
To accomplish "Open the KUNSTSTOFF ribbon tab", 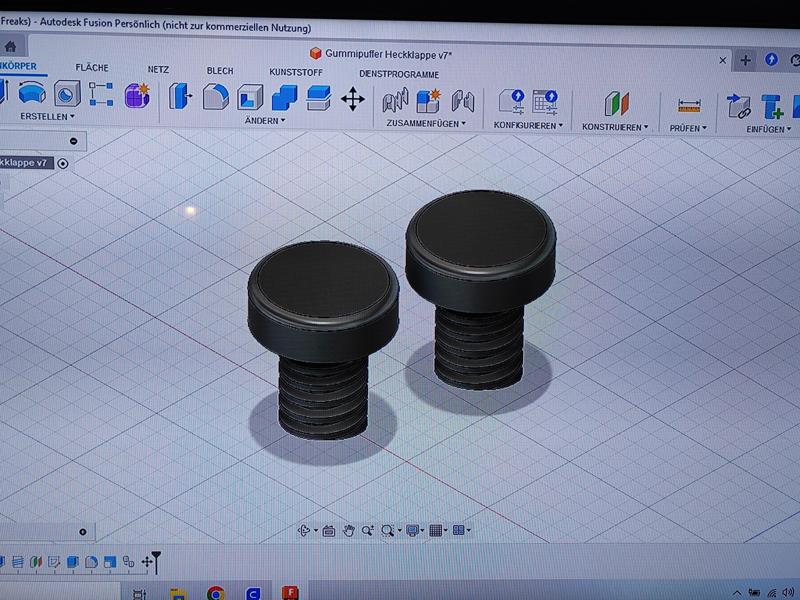I will coord(296,72).
